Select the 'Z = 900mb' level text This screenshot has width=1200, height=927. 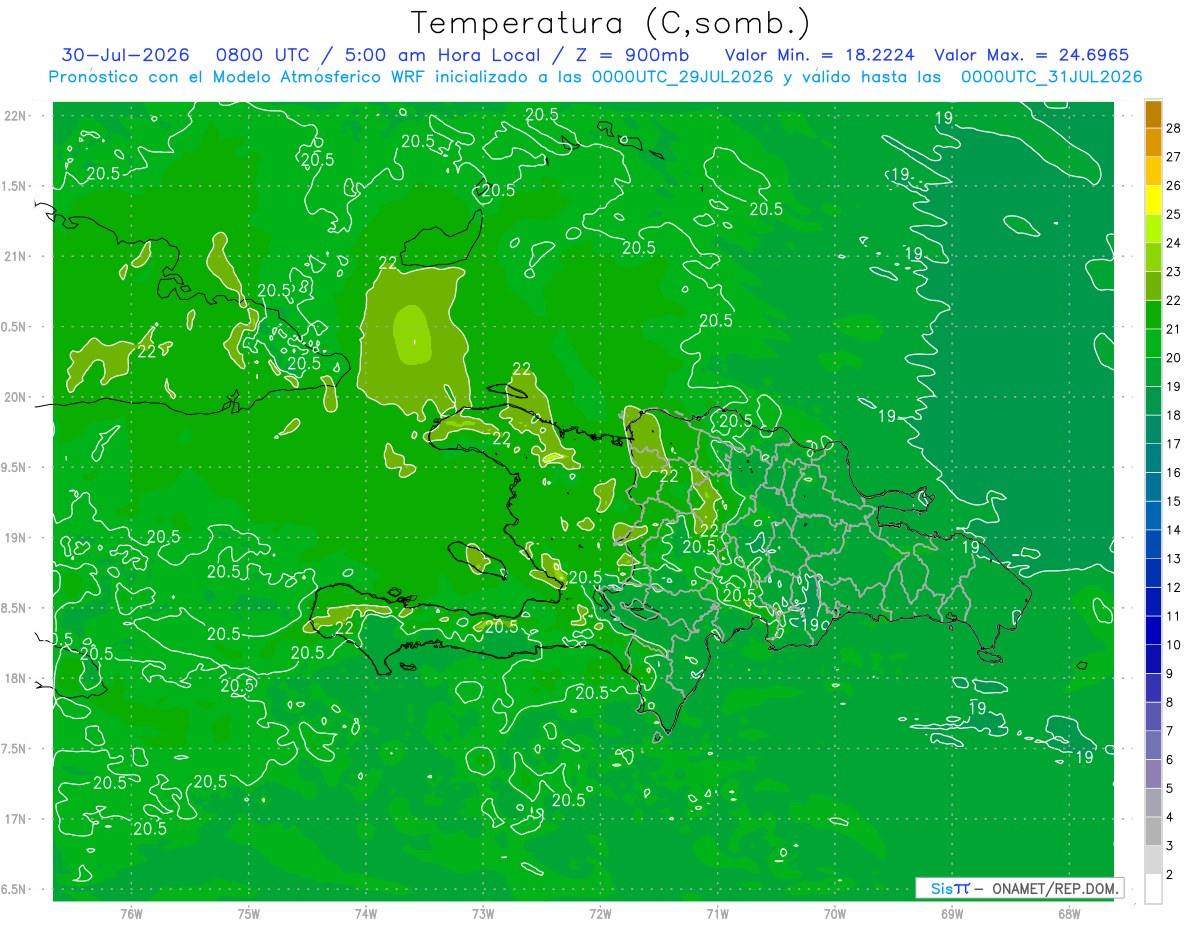click(x=630, y=55)
